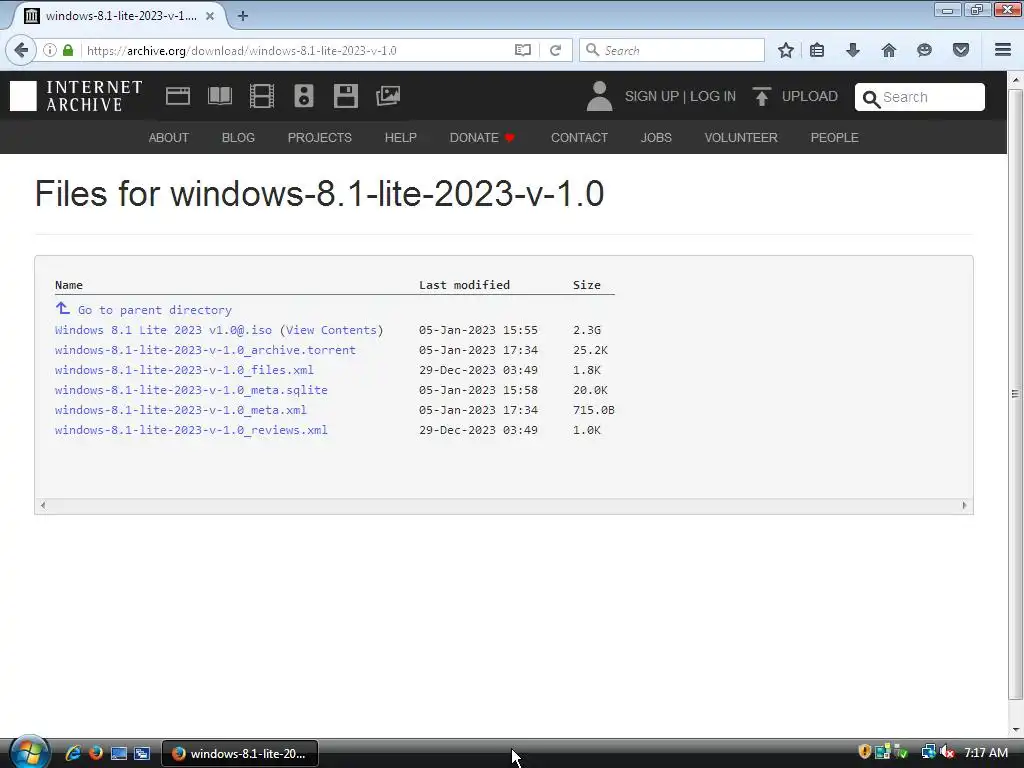Viewport: 1024px width, 768px height.
Task: Open the Firefox hamburger menu
Action: coord(1003,50)
